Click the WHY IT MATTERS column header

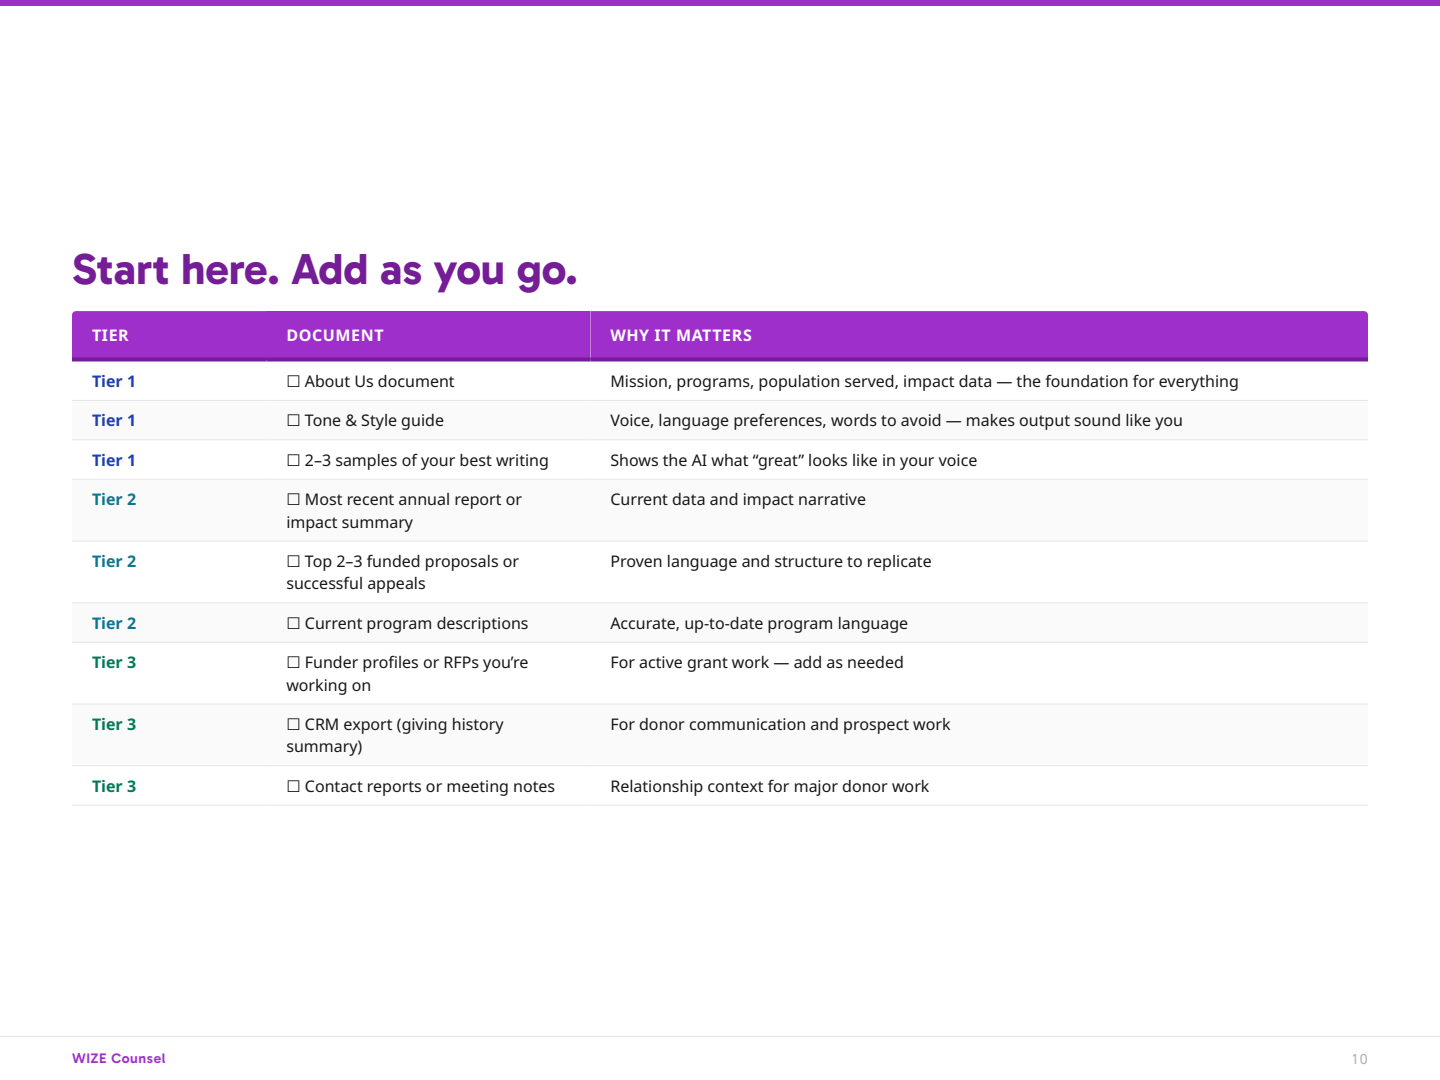(x=681, y=335)
